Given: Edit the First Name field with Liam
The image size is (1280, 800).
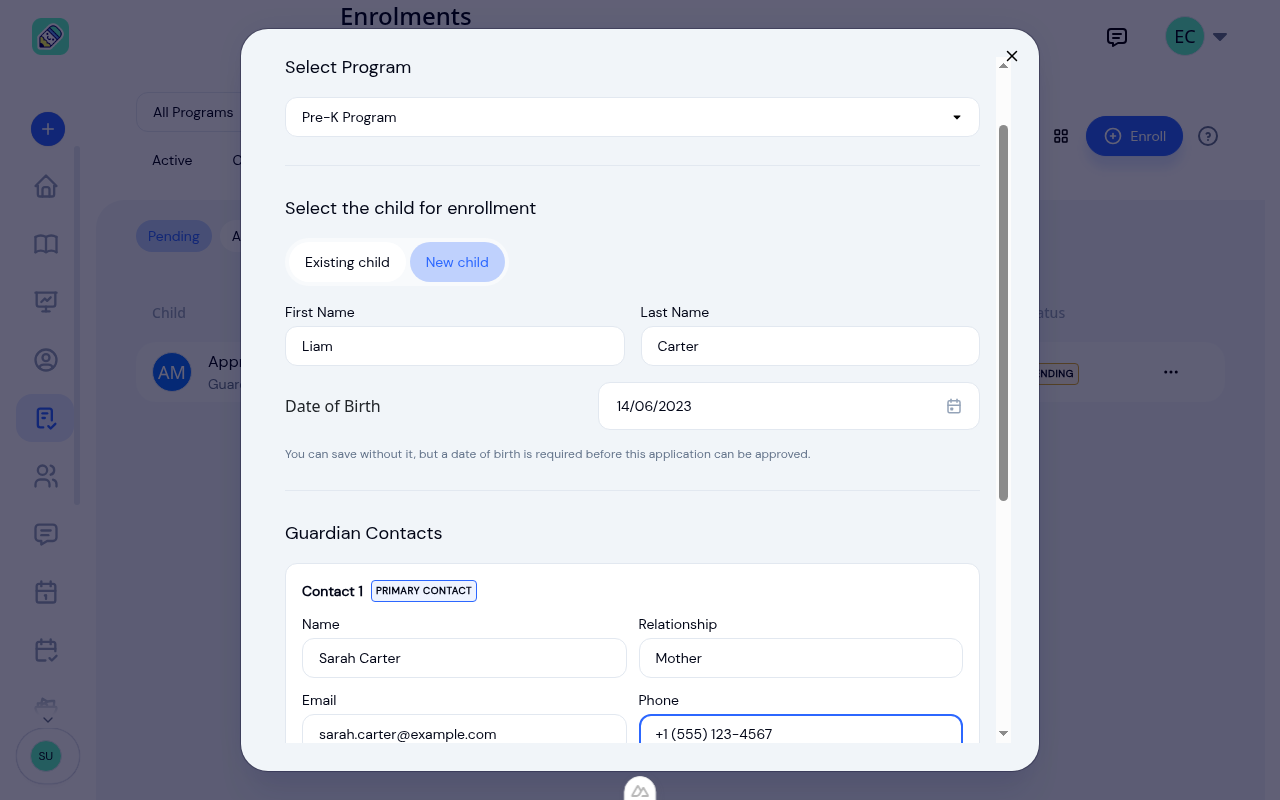Looking at the screenshot, I should [455, 346].
